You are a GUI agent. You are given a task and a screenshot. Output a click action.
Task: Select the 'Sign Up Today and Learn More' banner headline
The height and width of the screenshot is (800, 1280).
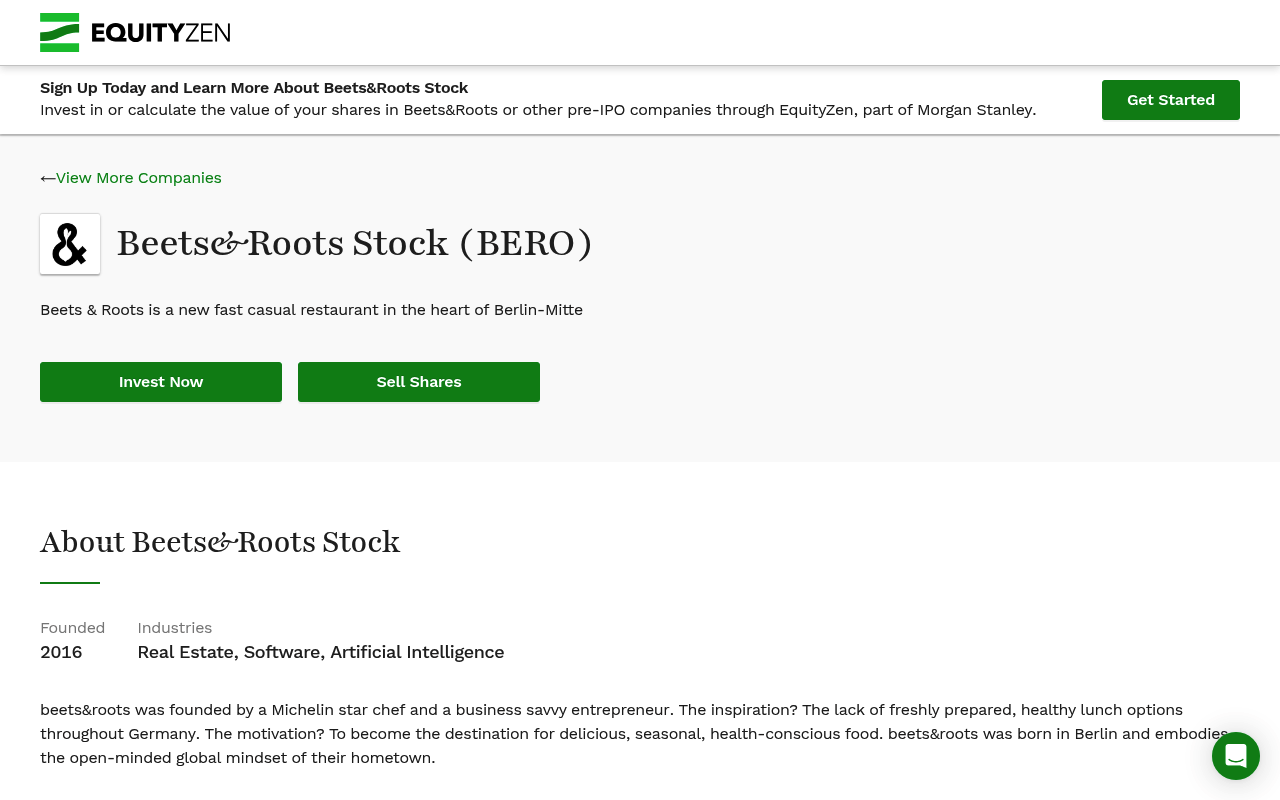point(254,88)
